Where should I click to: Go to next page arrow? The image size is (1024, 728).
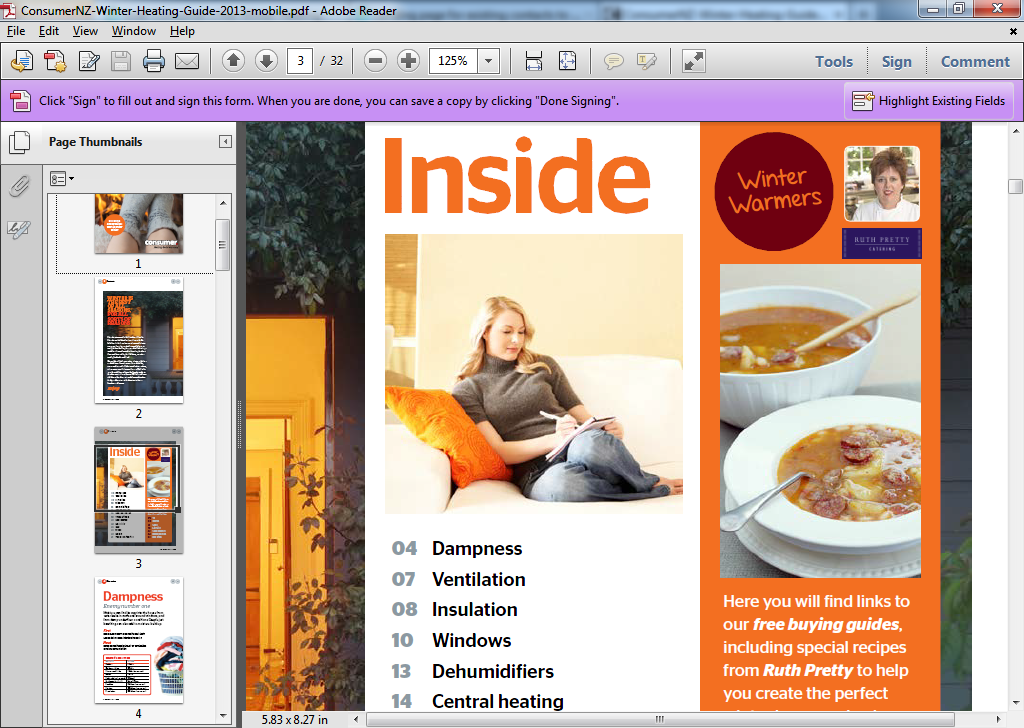[x=266, y=61]
